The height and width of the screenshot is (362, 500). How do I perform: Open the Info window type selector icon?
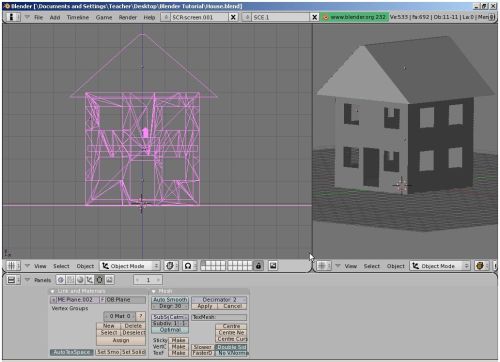coord(12,17)
